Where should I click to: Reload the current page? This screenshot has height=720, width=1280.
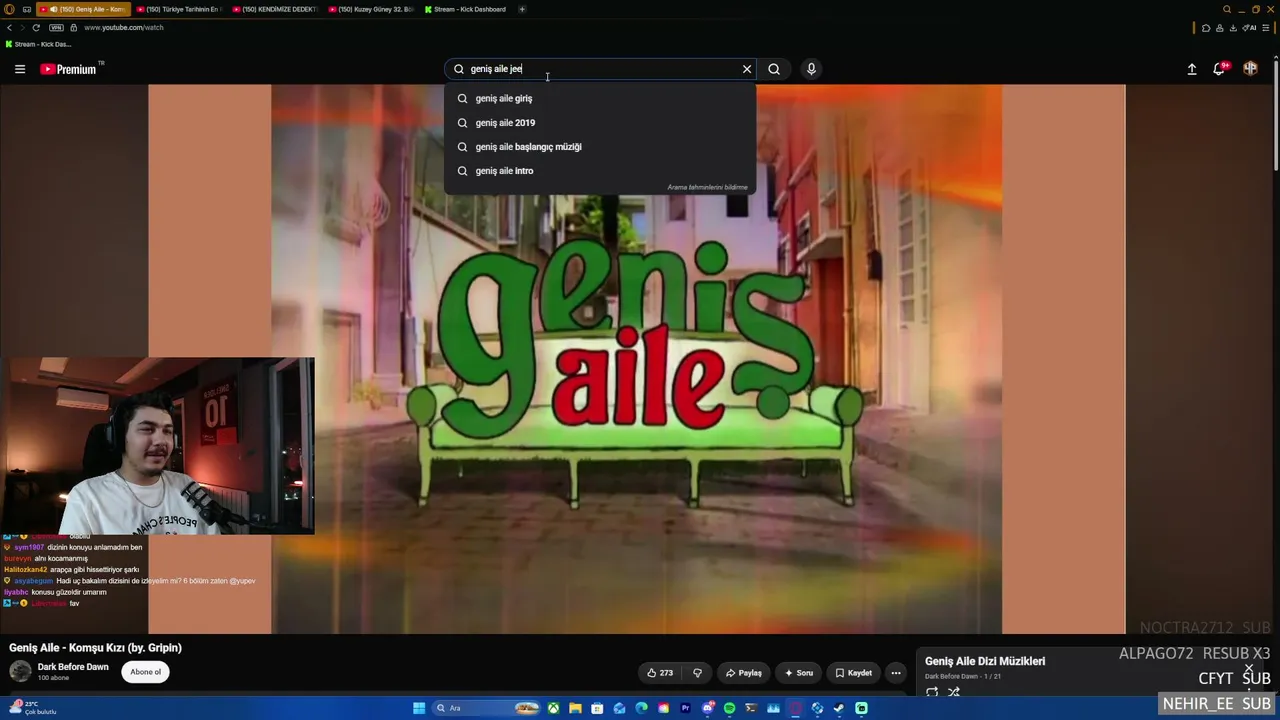pos(36,28)
